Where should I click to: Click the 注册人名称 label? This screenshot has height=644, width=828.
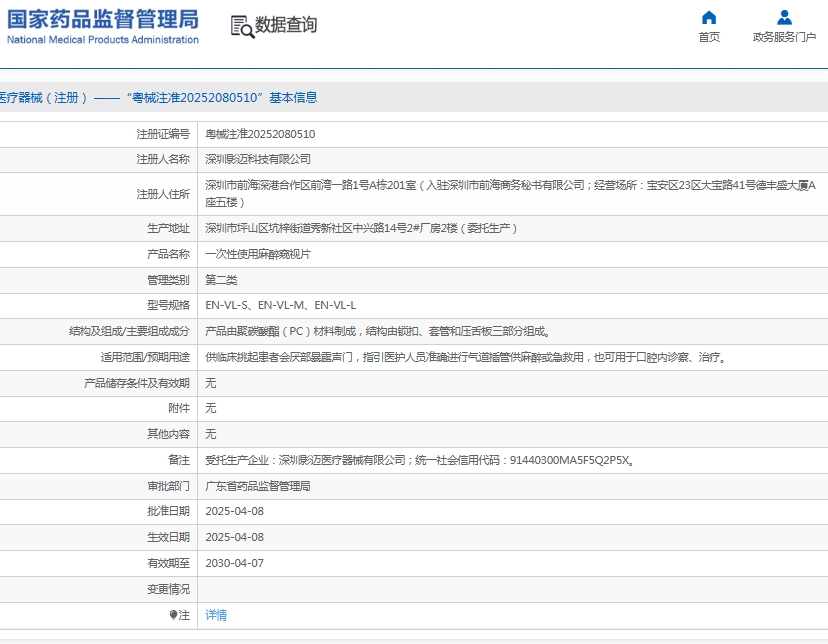(163, 159)
